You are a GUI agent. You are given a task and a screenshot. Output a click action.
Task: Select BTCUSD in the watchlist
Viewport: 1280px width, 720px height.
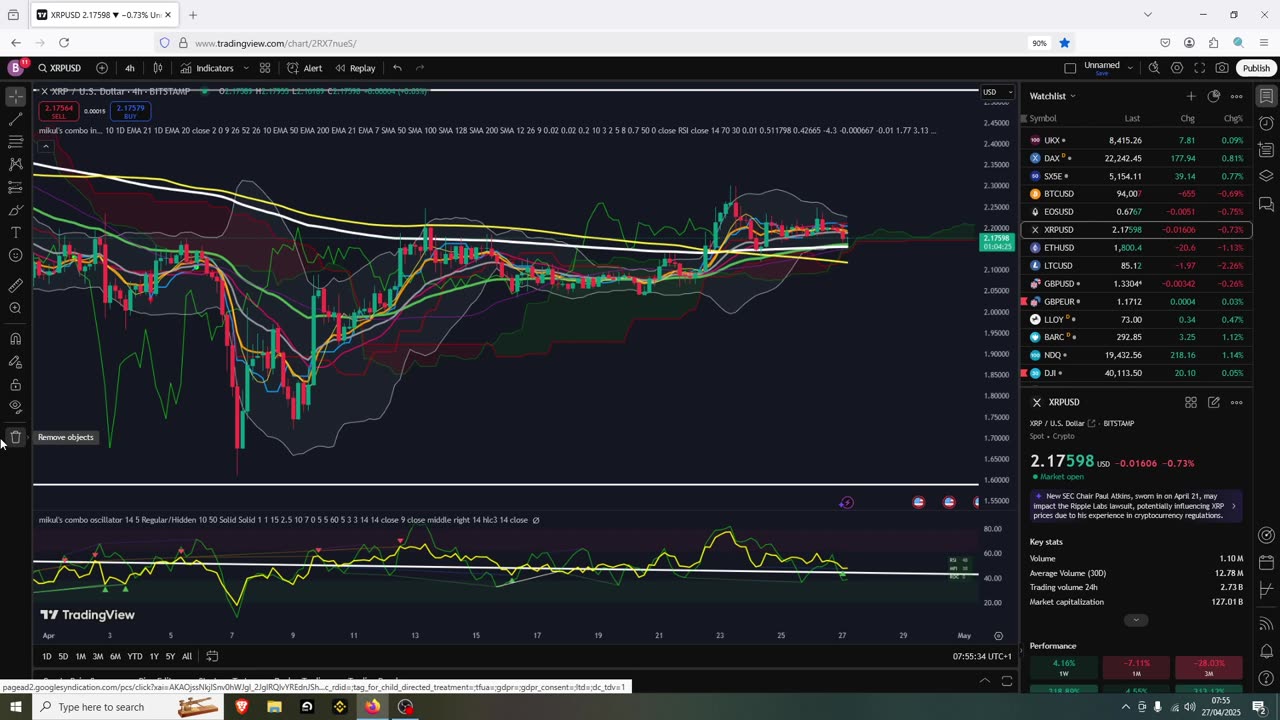[x=1136, y=194]
